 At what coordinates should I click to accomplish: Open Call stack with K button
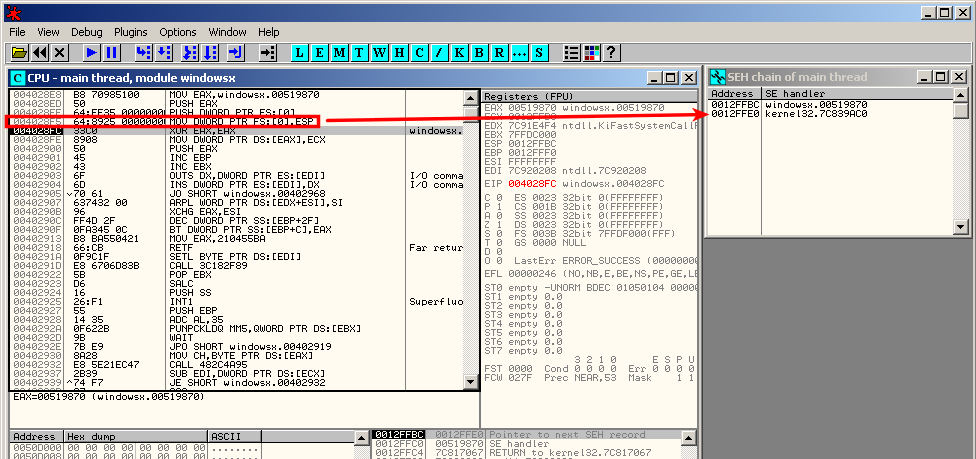point(459,52)
